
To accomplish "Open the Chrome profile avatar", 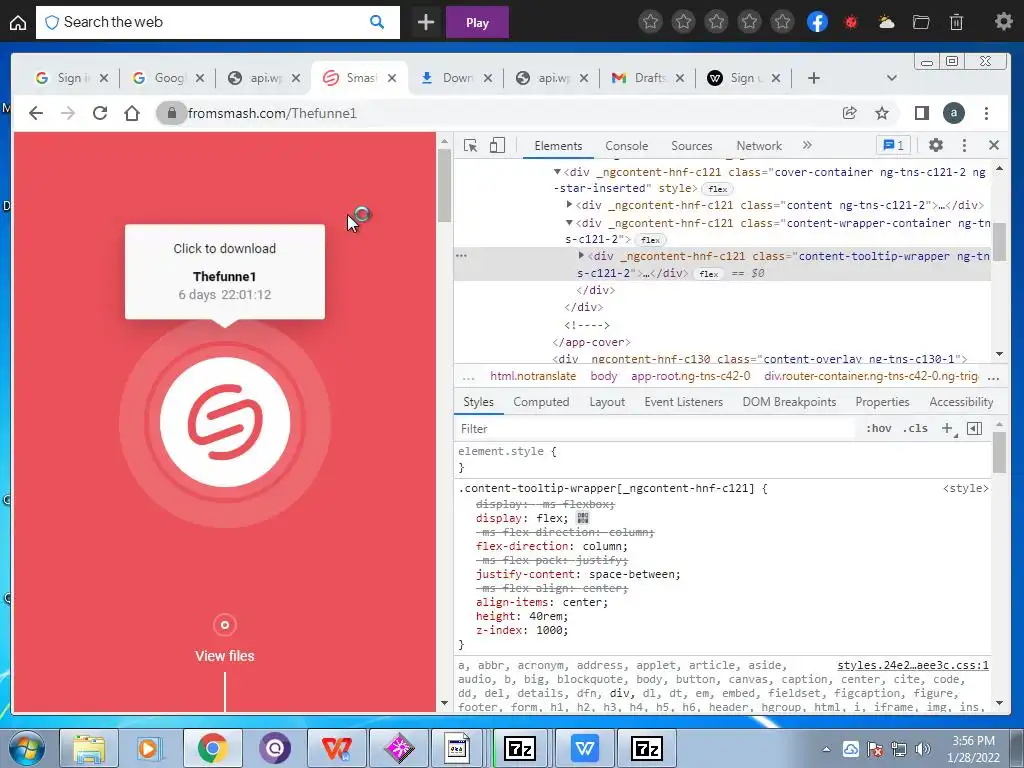I will pos(953,113).
